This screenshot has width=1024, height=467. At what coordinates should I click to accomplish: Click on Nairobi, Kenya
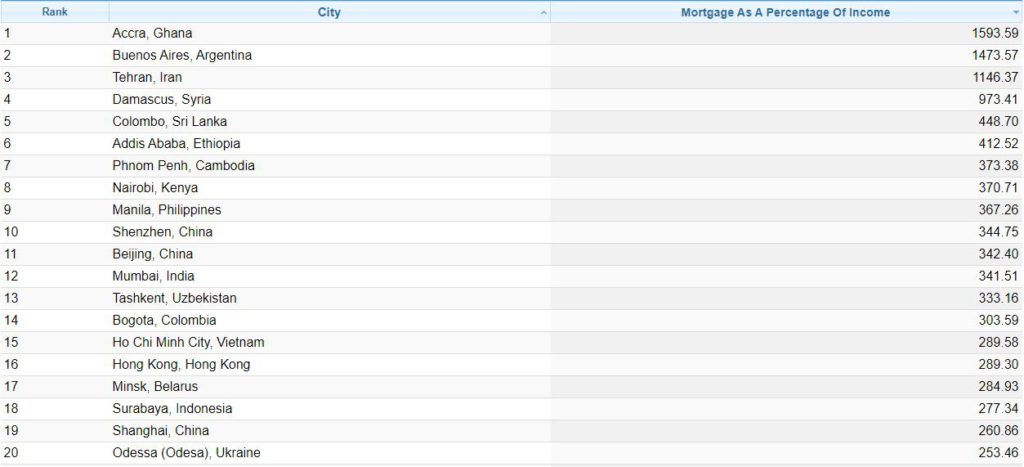(155, 187)
